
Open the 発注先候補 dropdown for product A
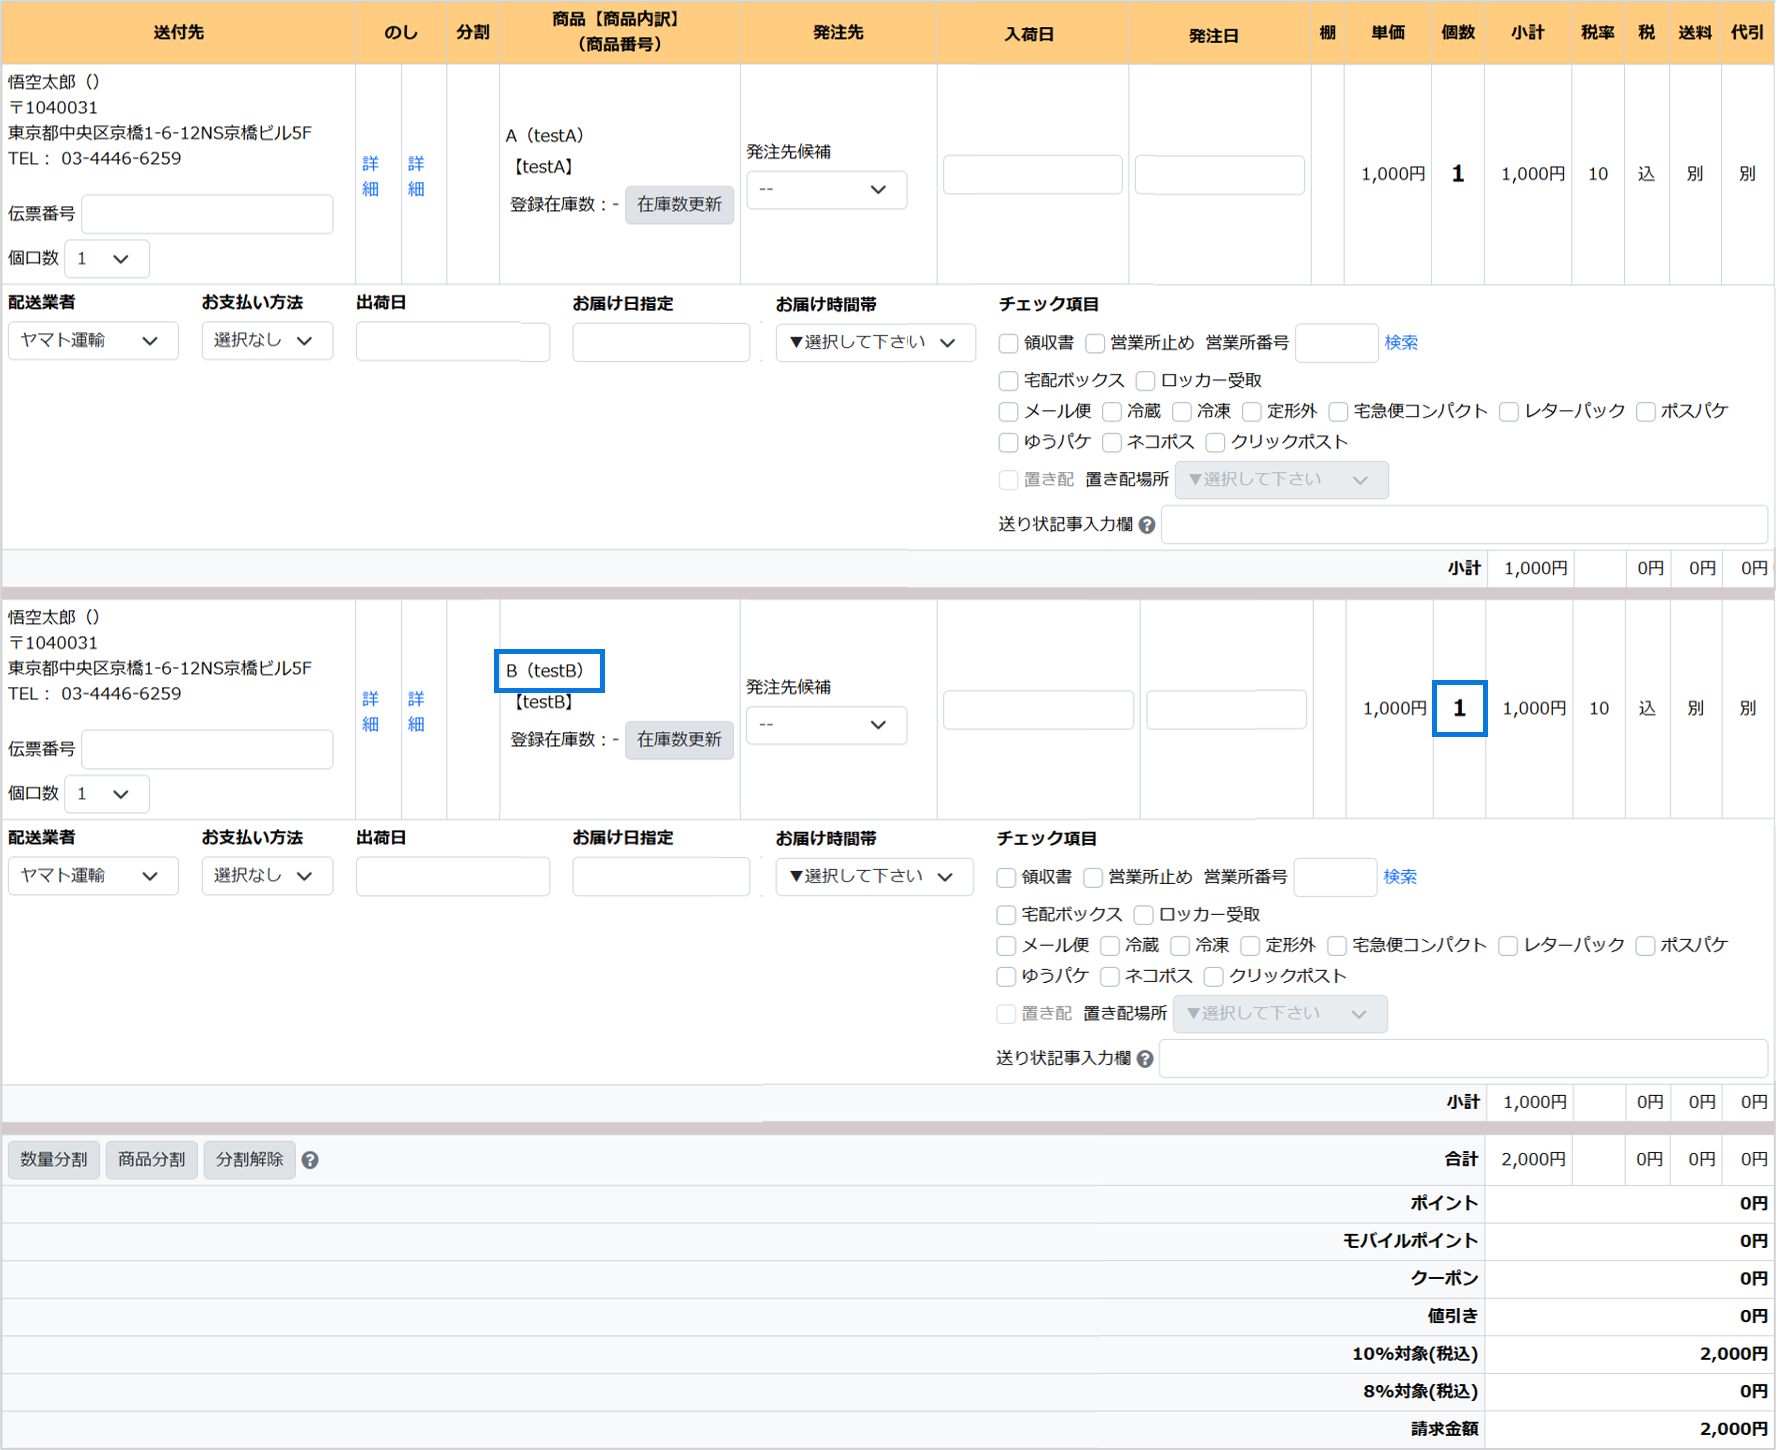click(826, 190)
